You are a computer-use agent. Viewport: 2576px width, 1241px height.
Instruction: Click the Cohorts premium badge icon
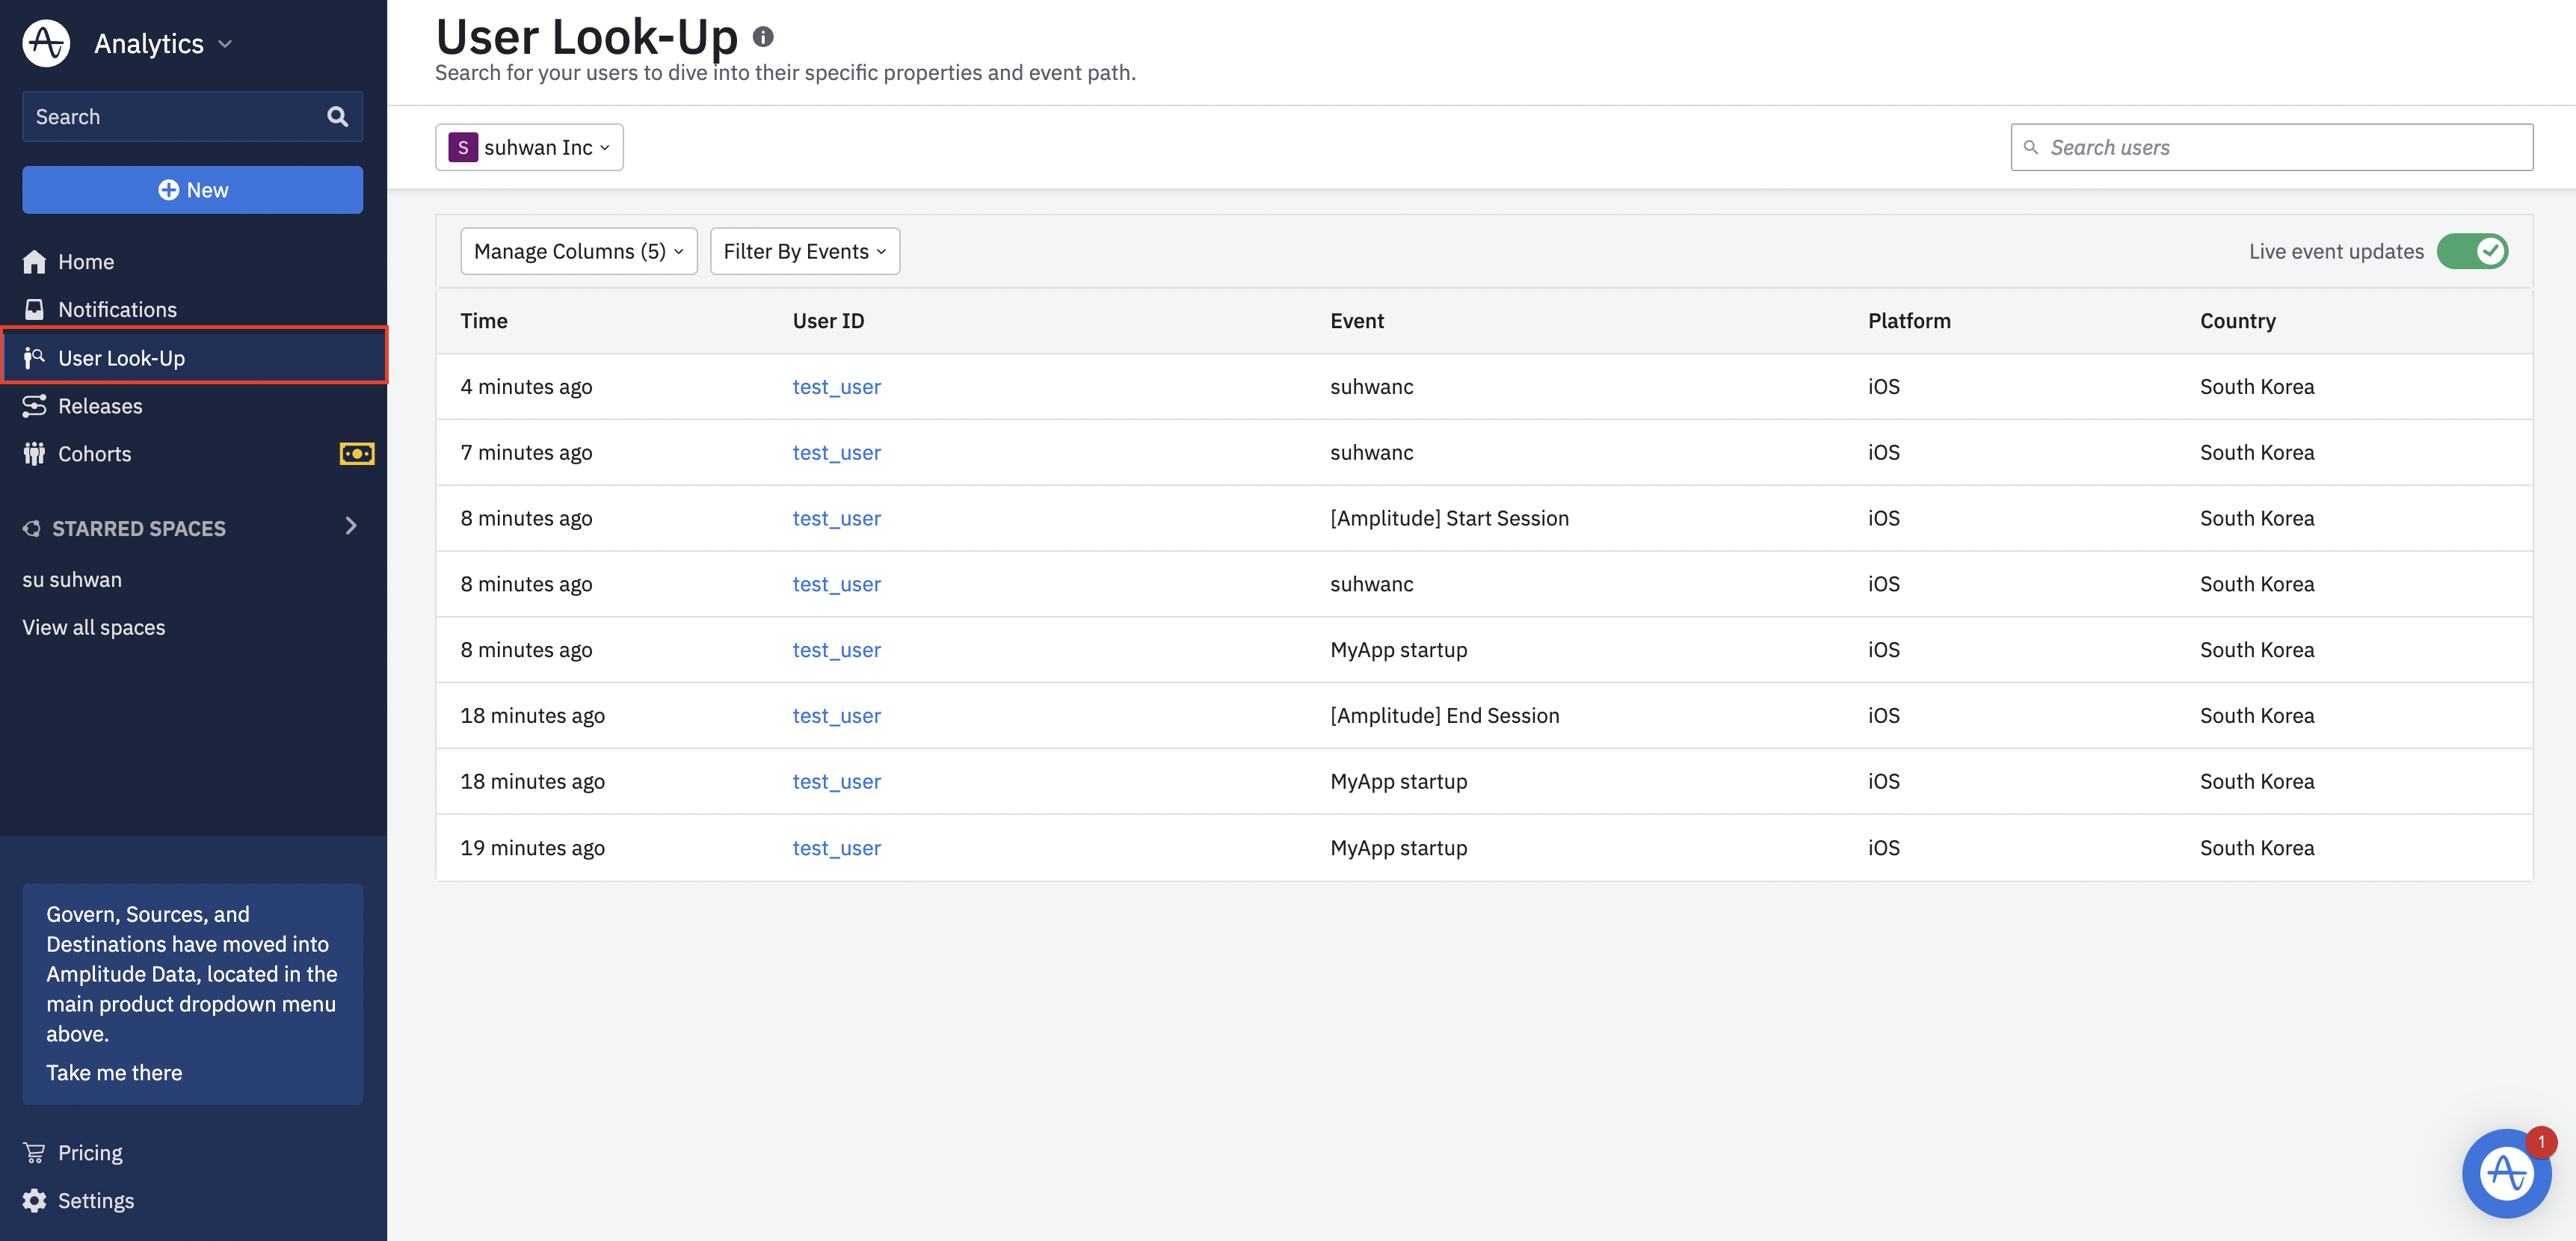click(x=357, y=454)
